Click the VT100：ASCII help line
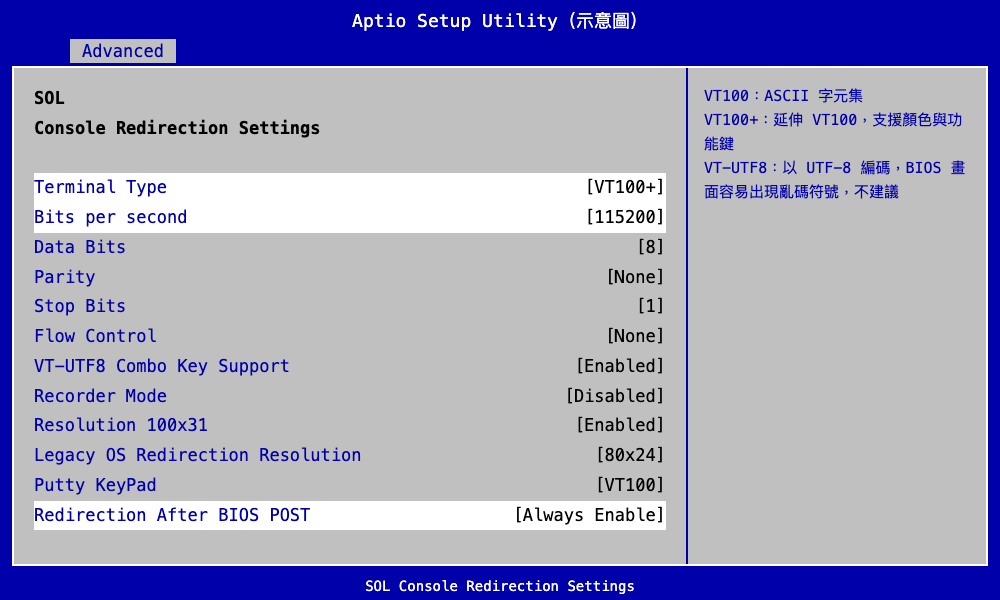Viewport: 1000px width, 600px height. click(x=783, y=96)
